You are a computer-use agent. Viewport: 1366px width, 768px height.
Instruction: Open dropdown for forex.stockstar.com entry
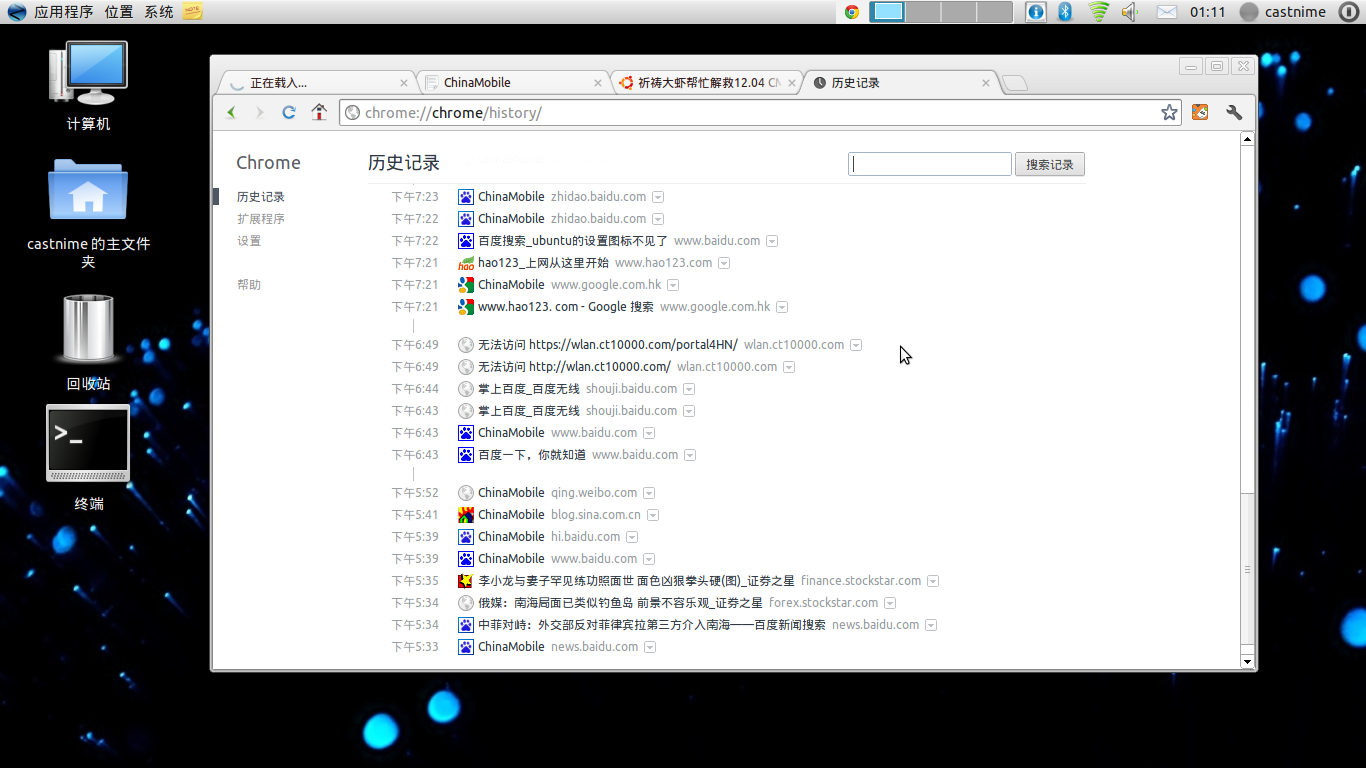[x=890, y=603]
